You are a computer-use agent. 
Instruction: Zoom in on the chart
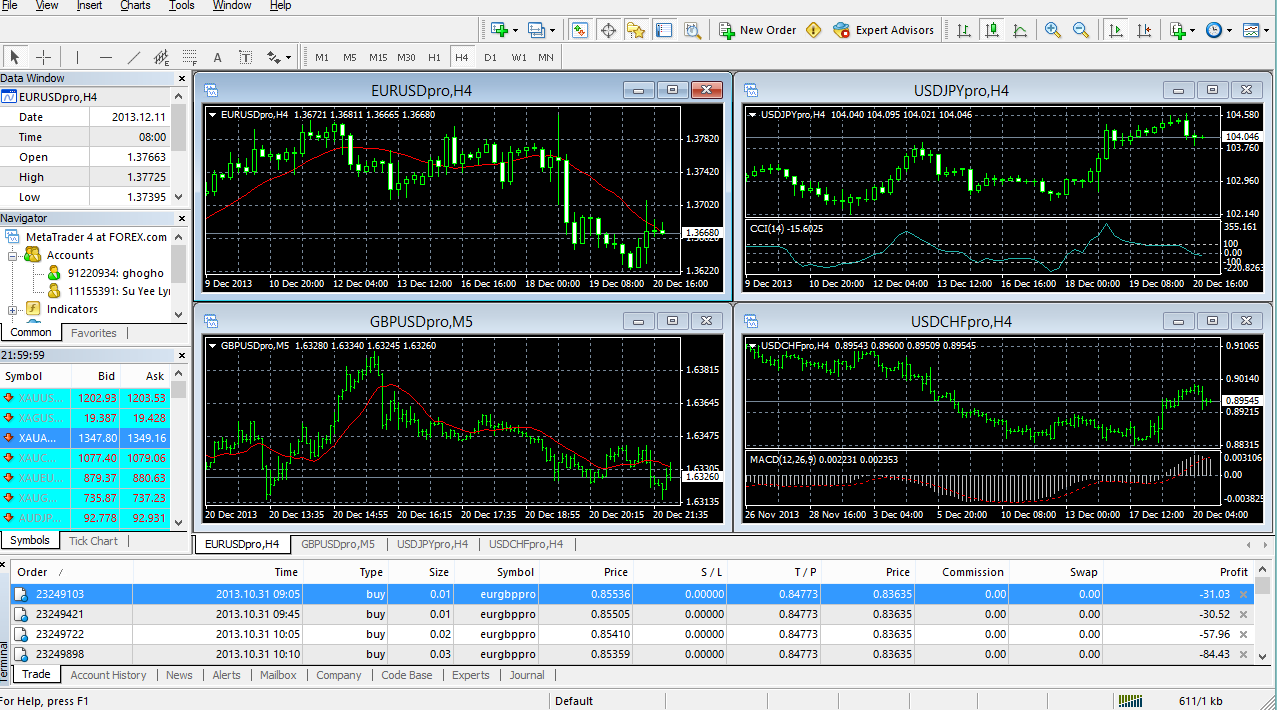[1053, 30]
